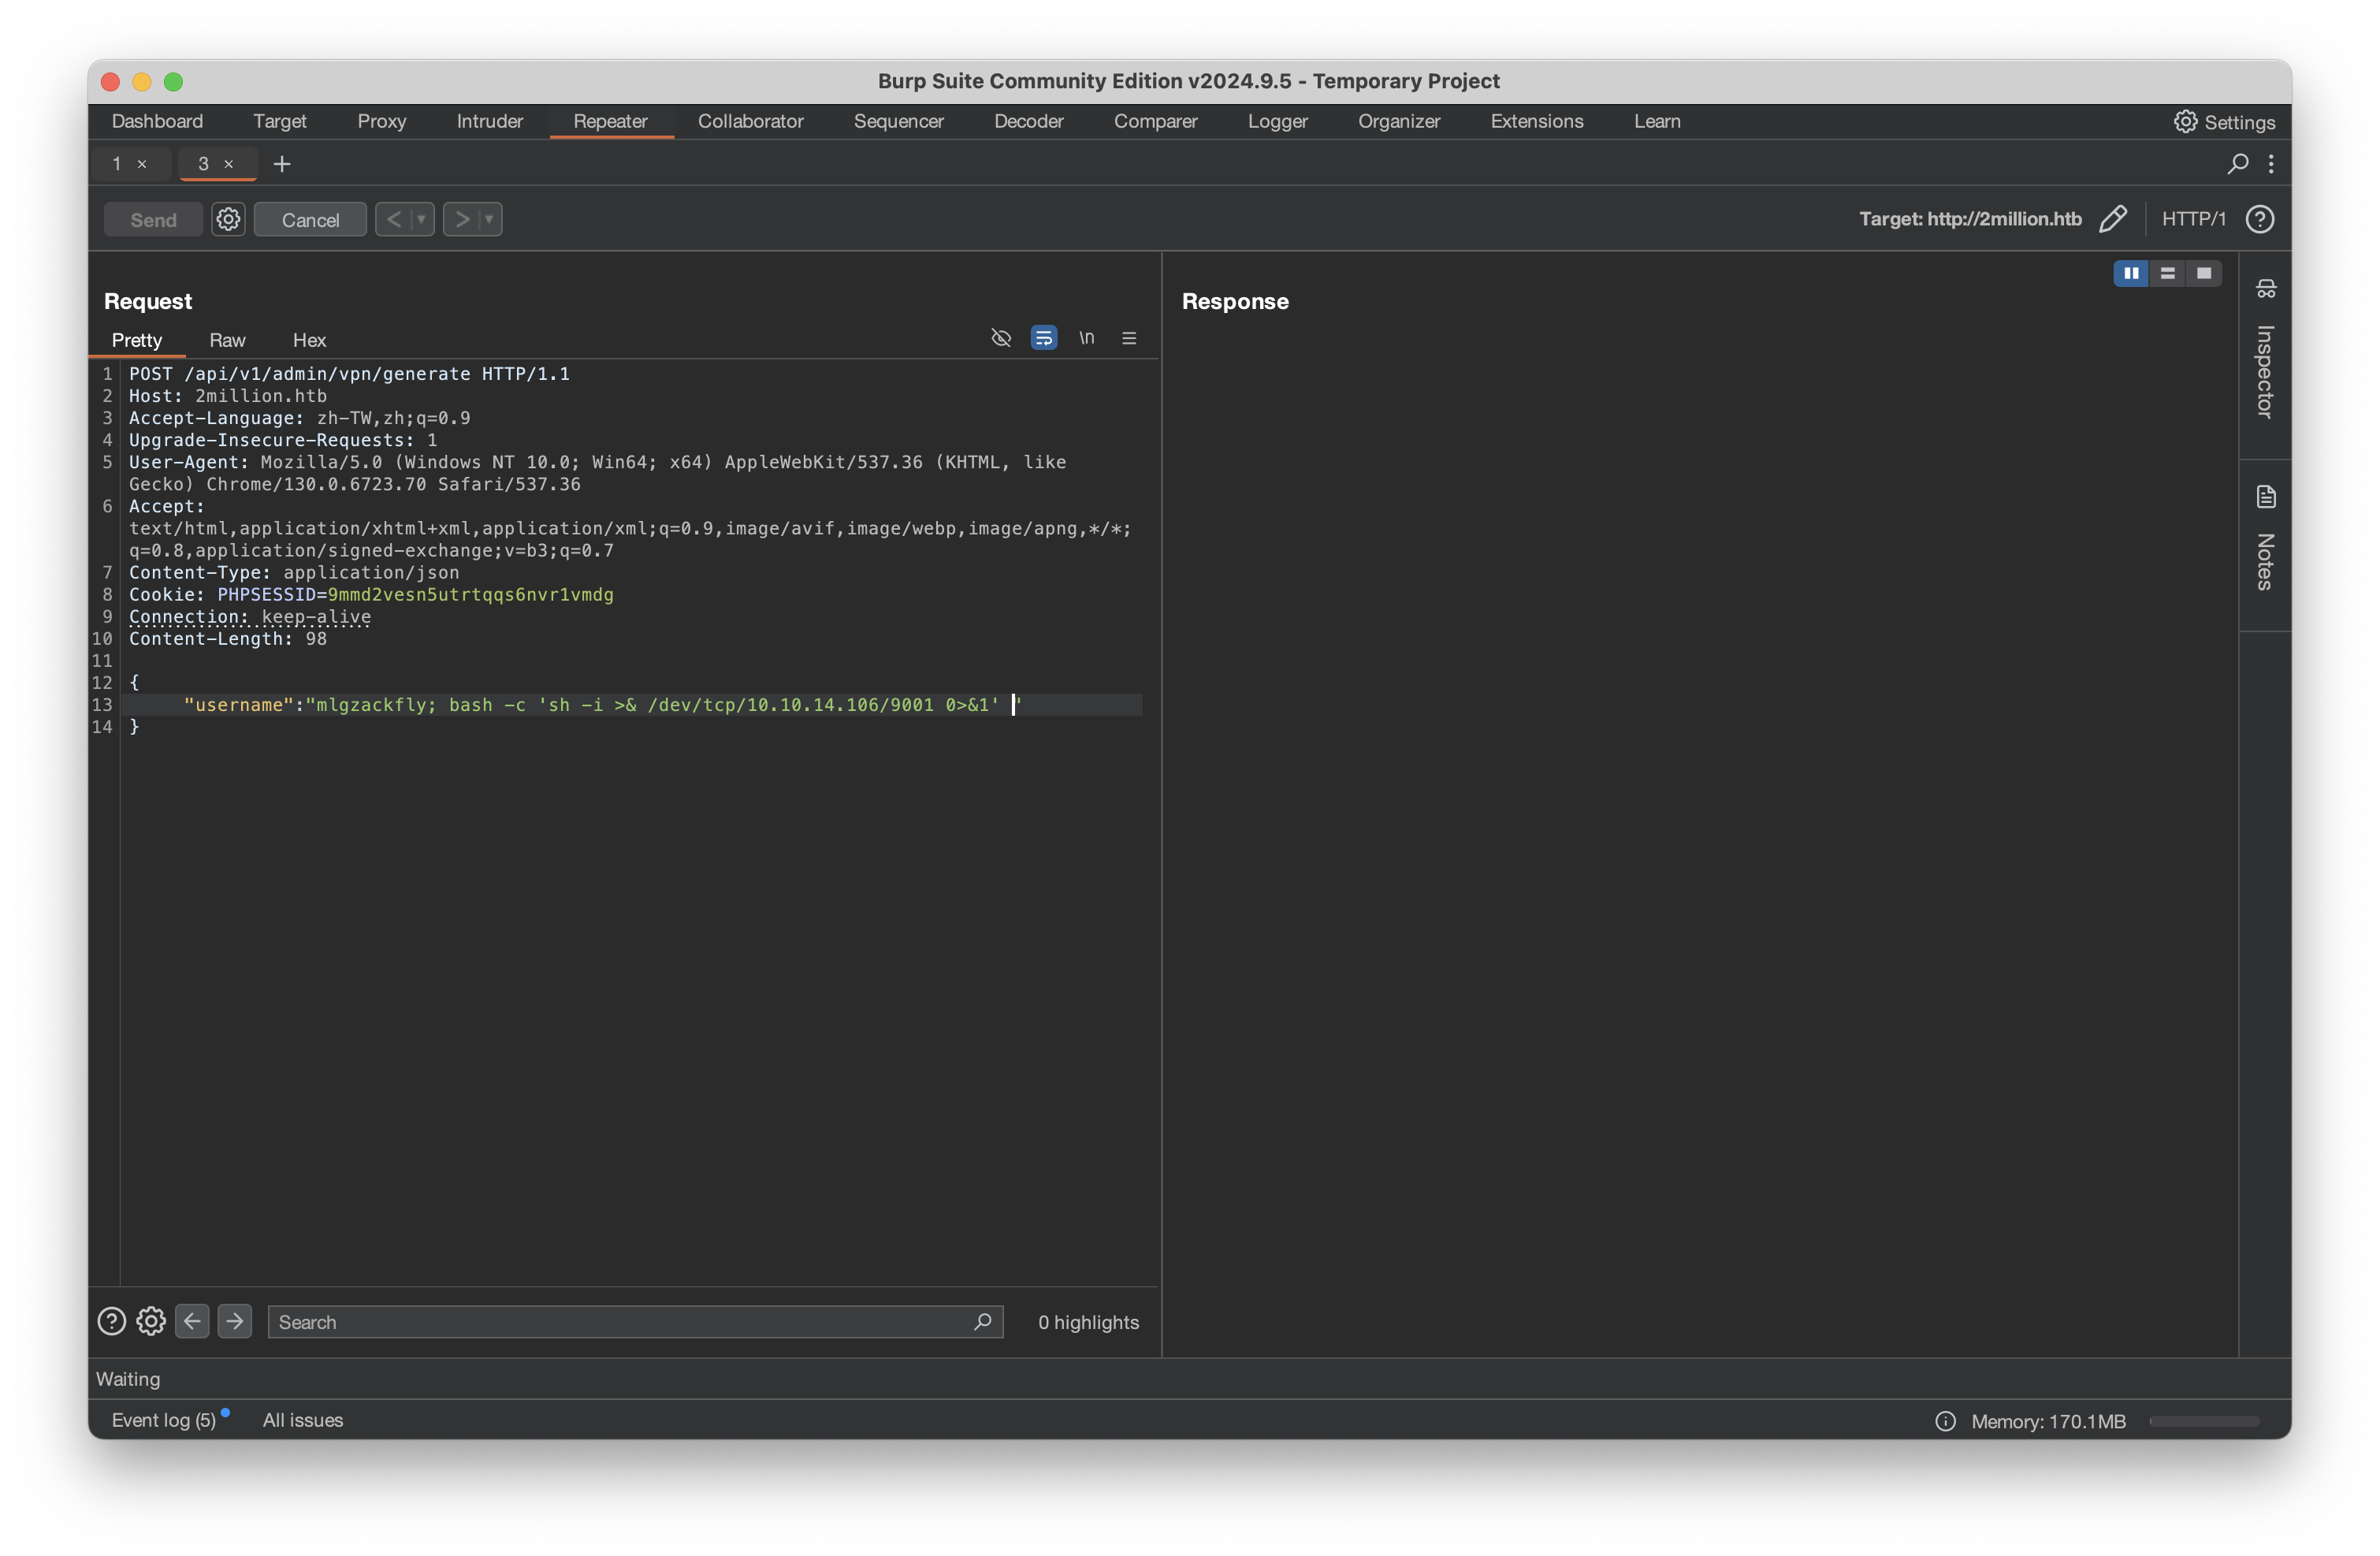Expand the next history dropdown arrow
Viewport: 2380px width, 1556px height.
[489, 219]
